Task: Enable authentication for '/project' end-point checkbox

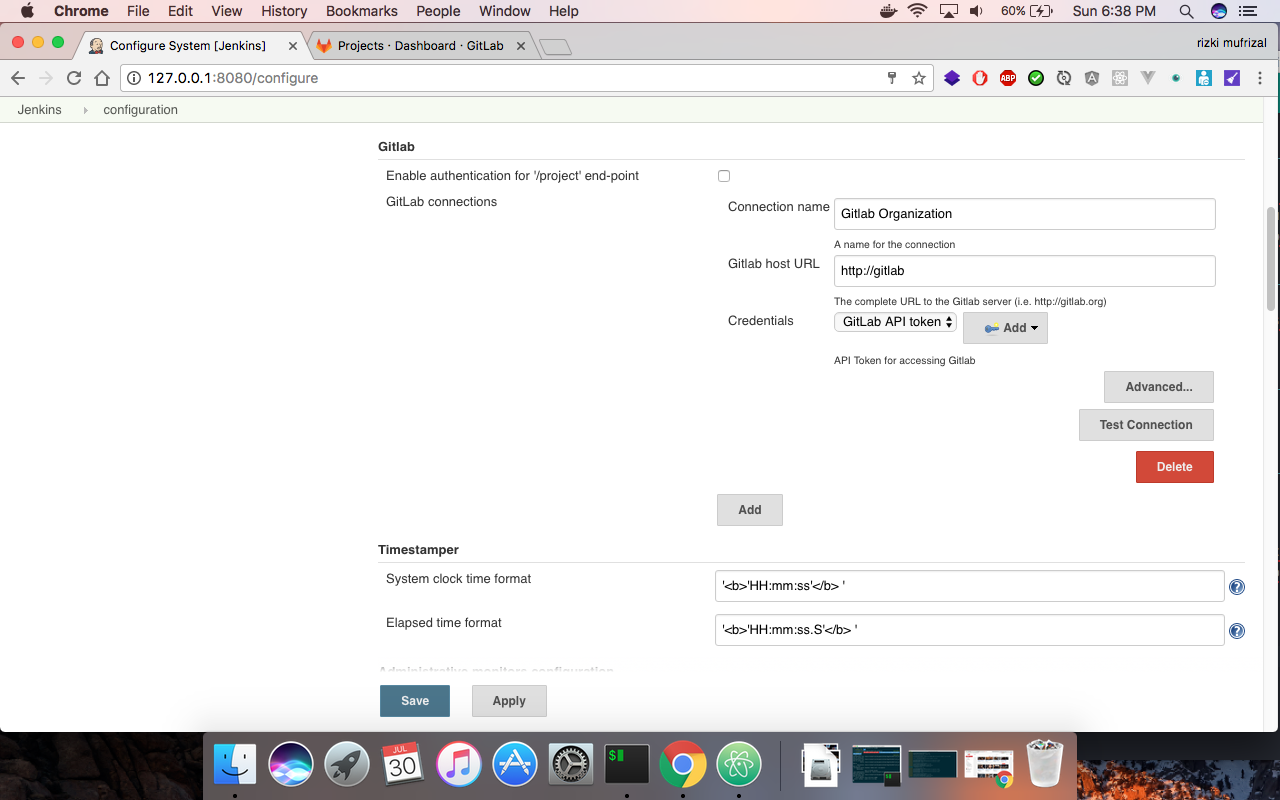Action: 724,176
